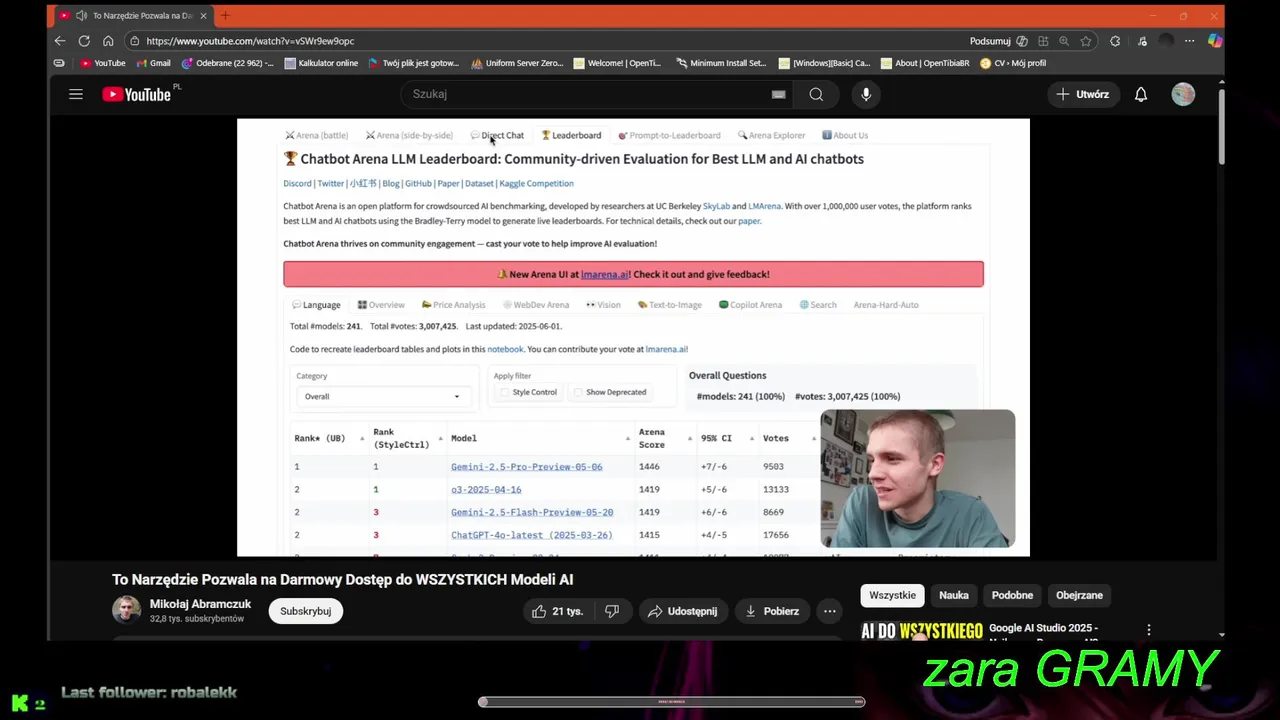Mute the tab using its speaker icon
This screenshot has height=720, width=1280.
(x=82, y=16)
